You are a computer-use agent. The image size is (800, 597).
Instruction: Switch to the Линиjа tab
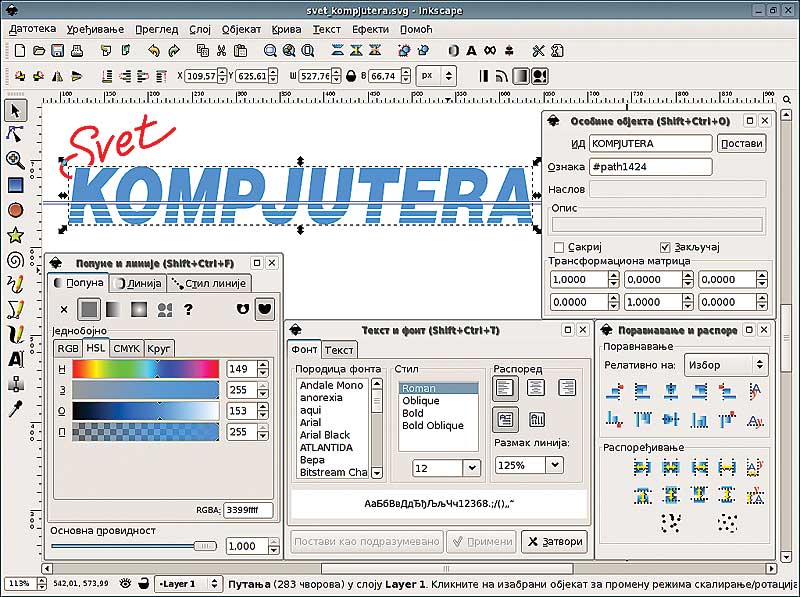pos(139,284)
